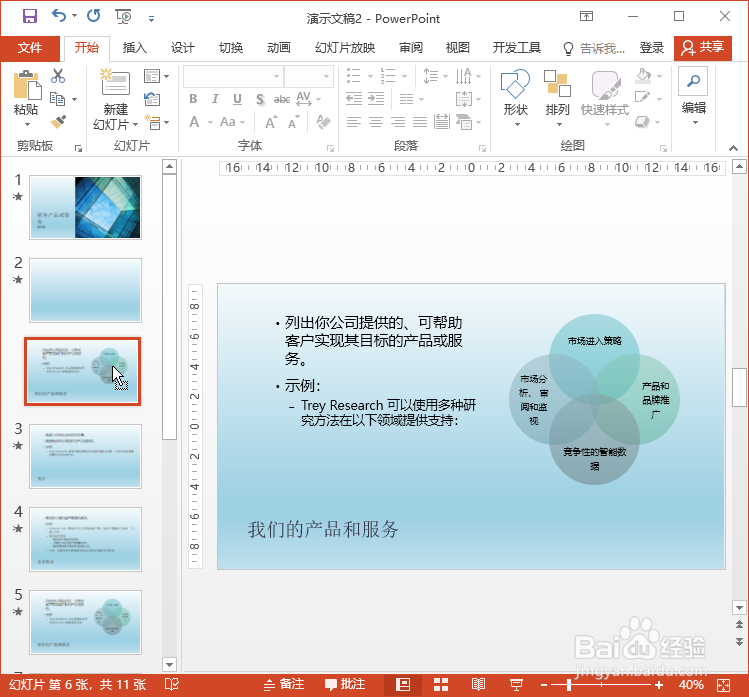Click the zoom slider handle
This screenshot has height=697, width=749.
click(x=568, y=685)
